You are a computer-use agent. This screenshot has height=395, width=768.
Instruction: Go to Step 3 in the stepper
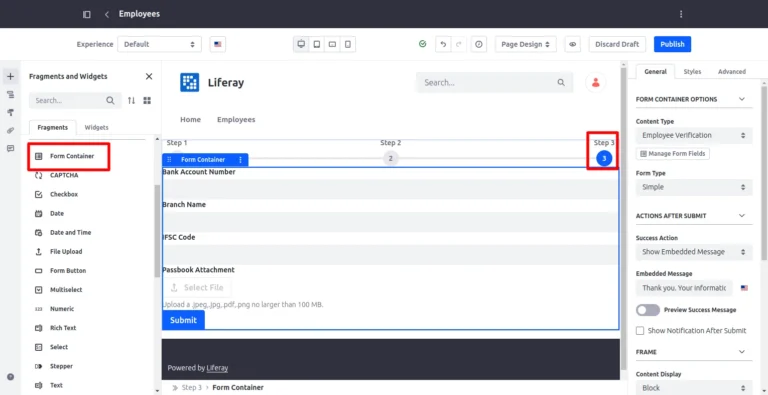tap(604, 158)
